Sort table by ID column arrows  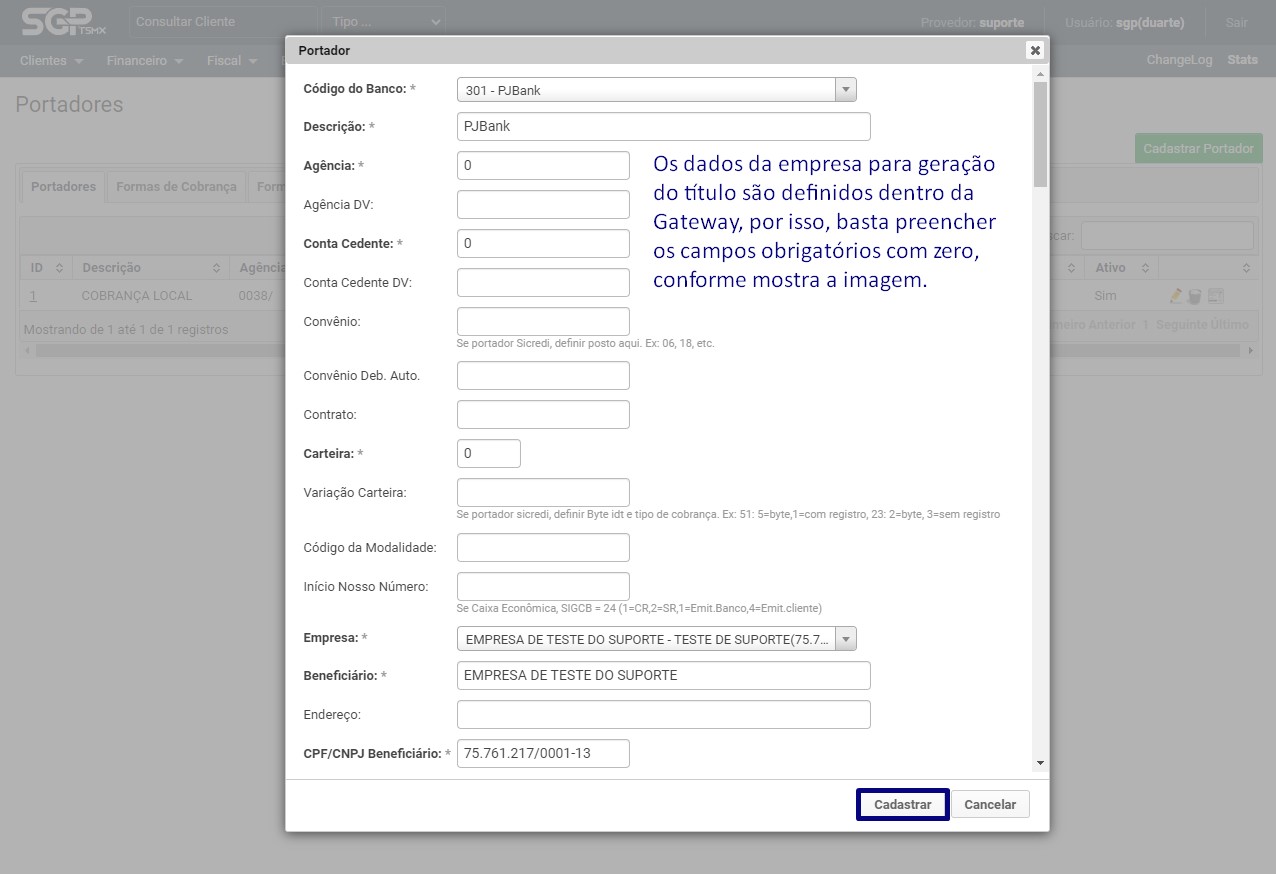59,268
